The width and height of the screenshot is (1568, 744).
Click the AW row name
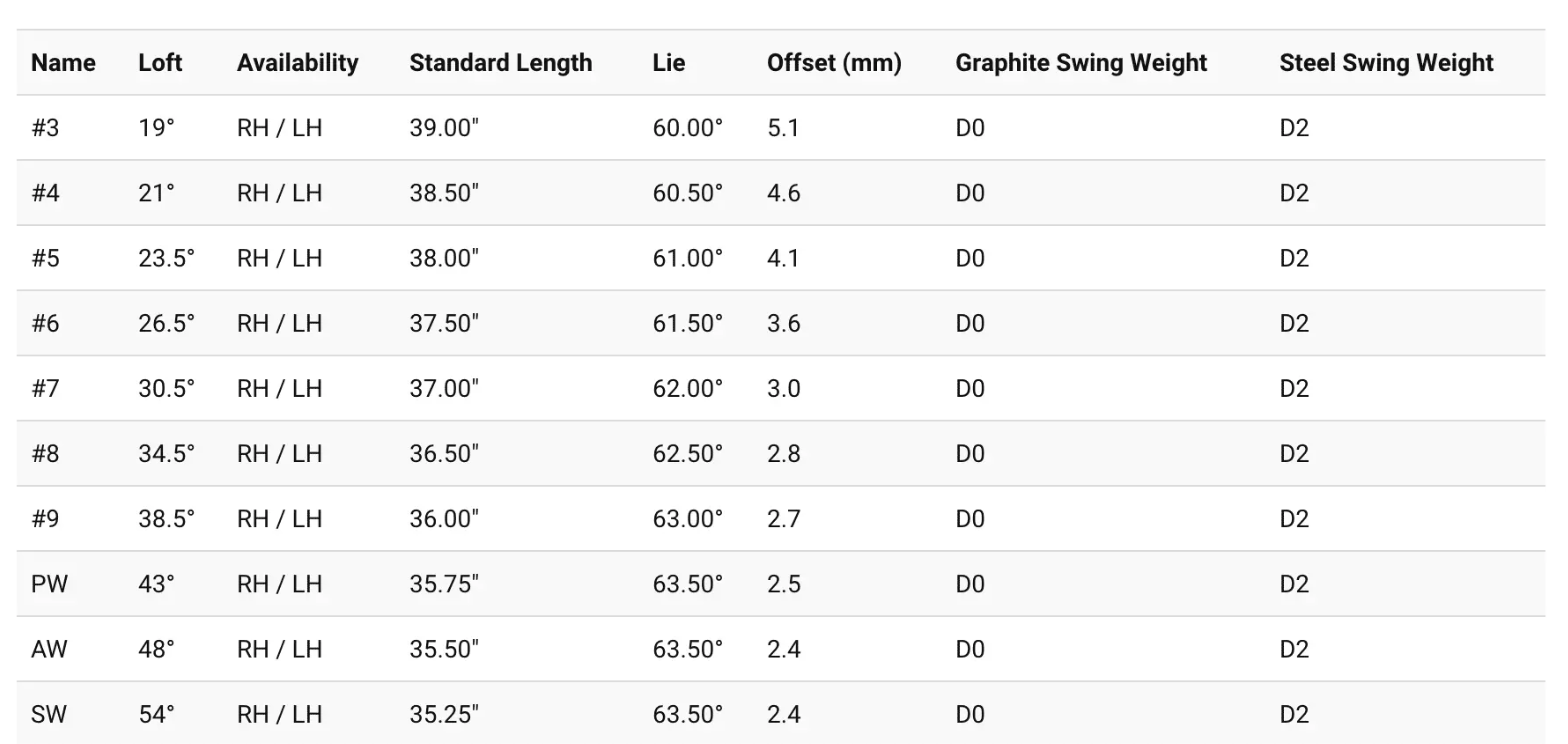(49, 649)
